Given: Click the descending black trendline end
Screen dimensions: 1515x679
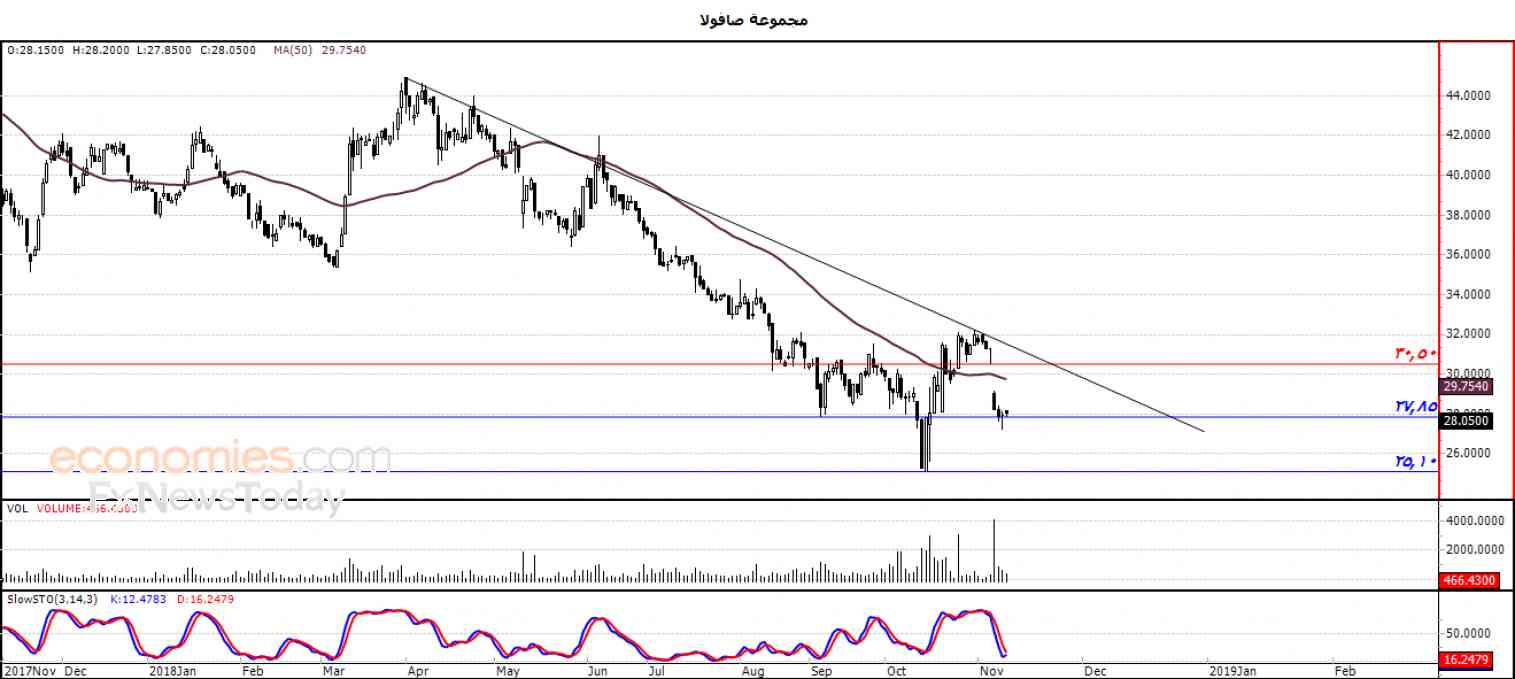Looking at the screenshot, I should [1203, 431].
